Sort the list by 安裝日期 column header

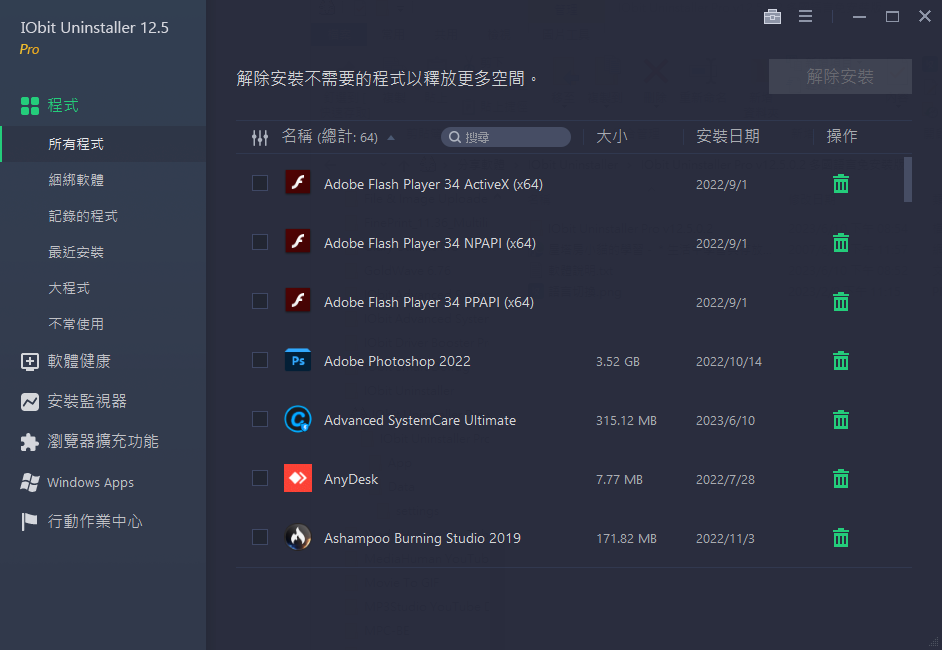(x=727, y=137)
